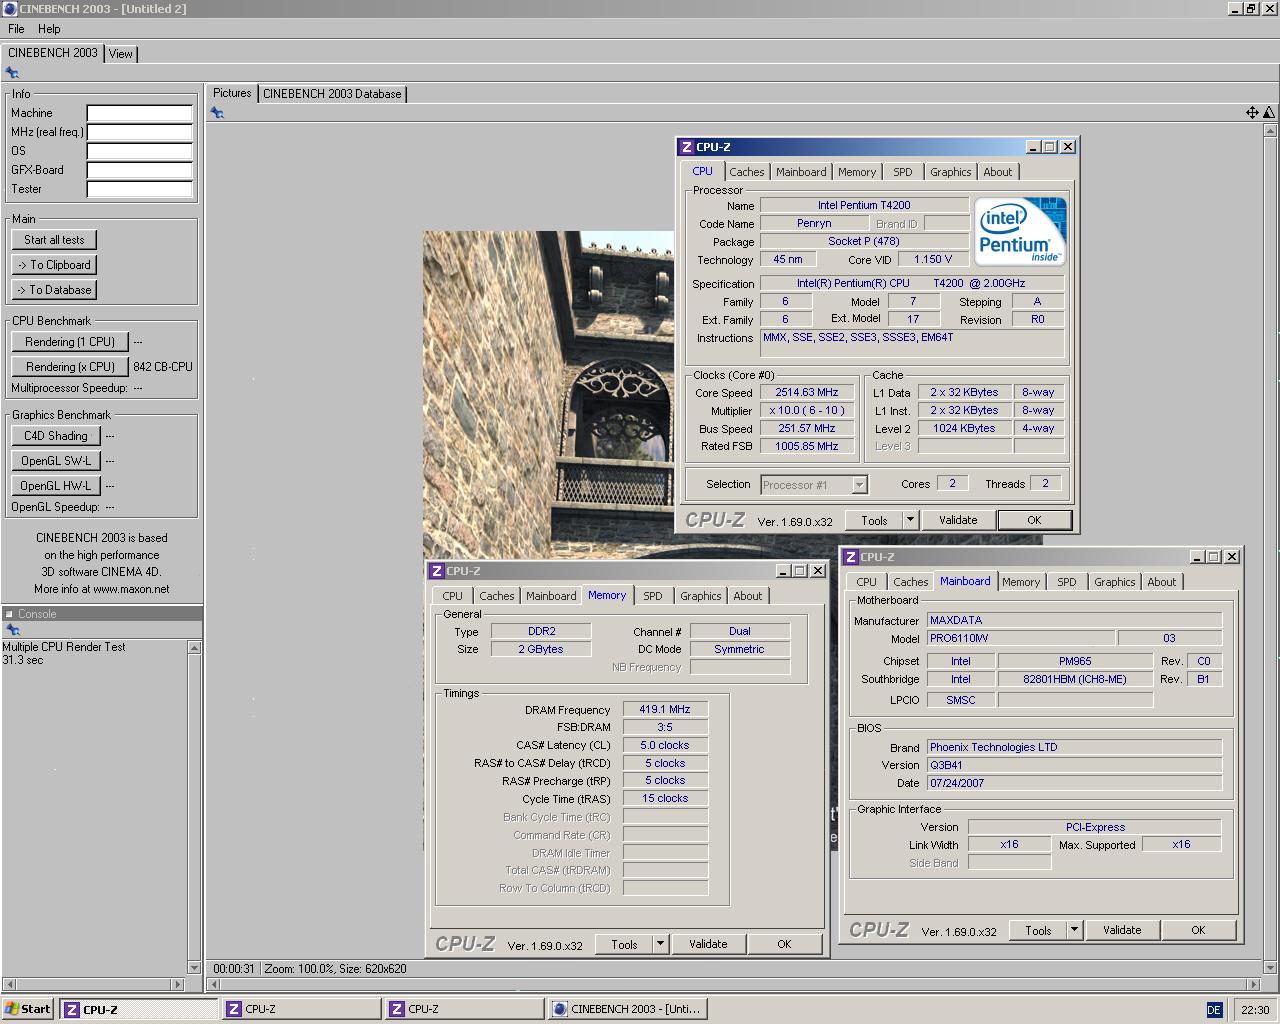Click the Z icon in CPU-Z Mainboard window title
The width and height of the screenshot is (1280, 1024).
[851, 557]
